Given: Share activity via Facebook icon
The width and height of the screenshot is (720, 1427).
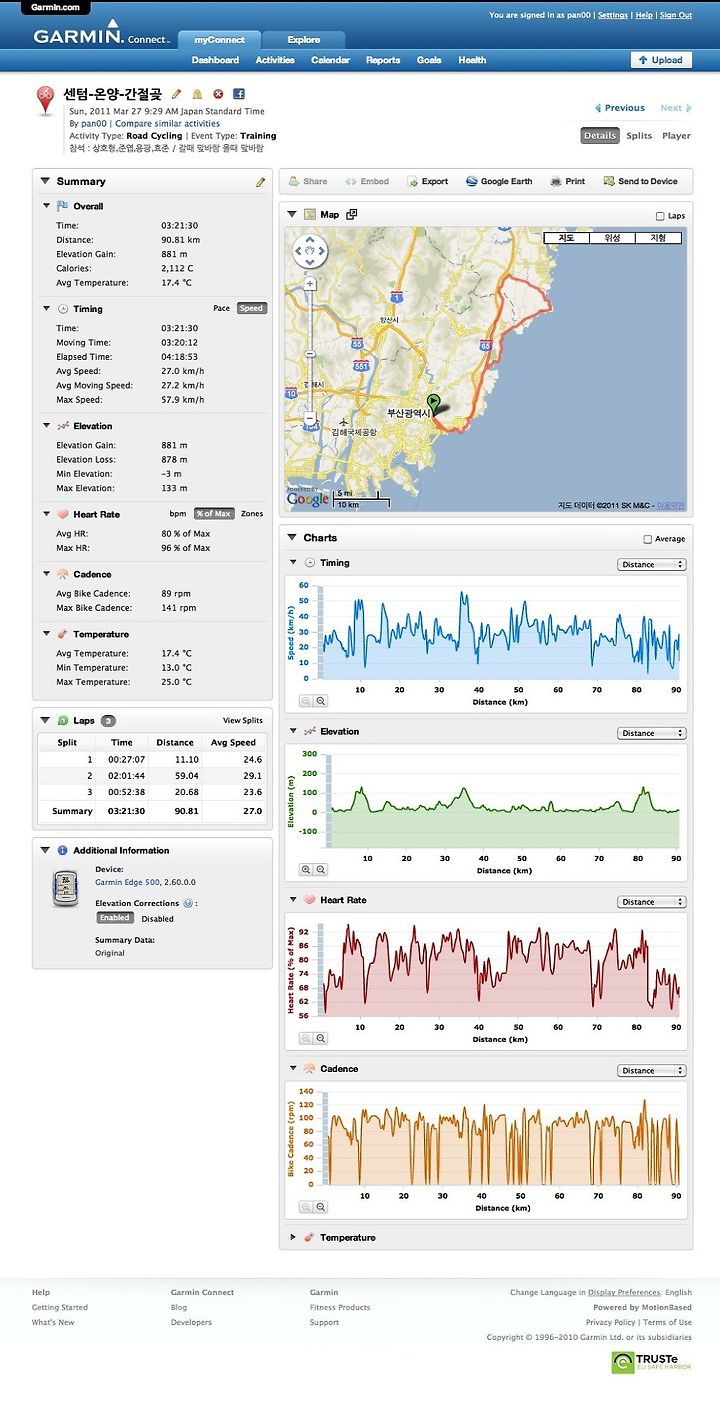Looking at the screenshot, I should coord(239,94).
